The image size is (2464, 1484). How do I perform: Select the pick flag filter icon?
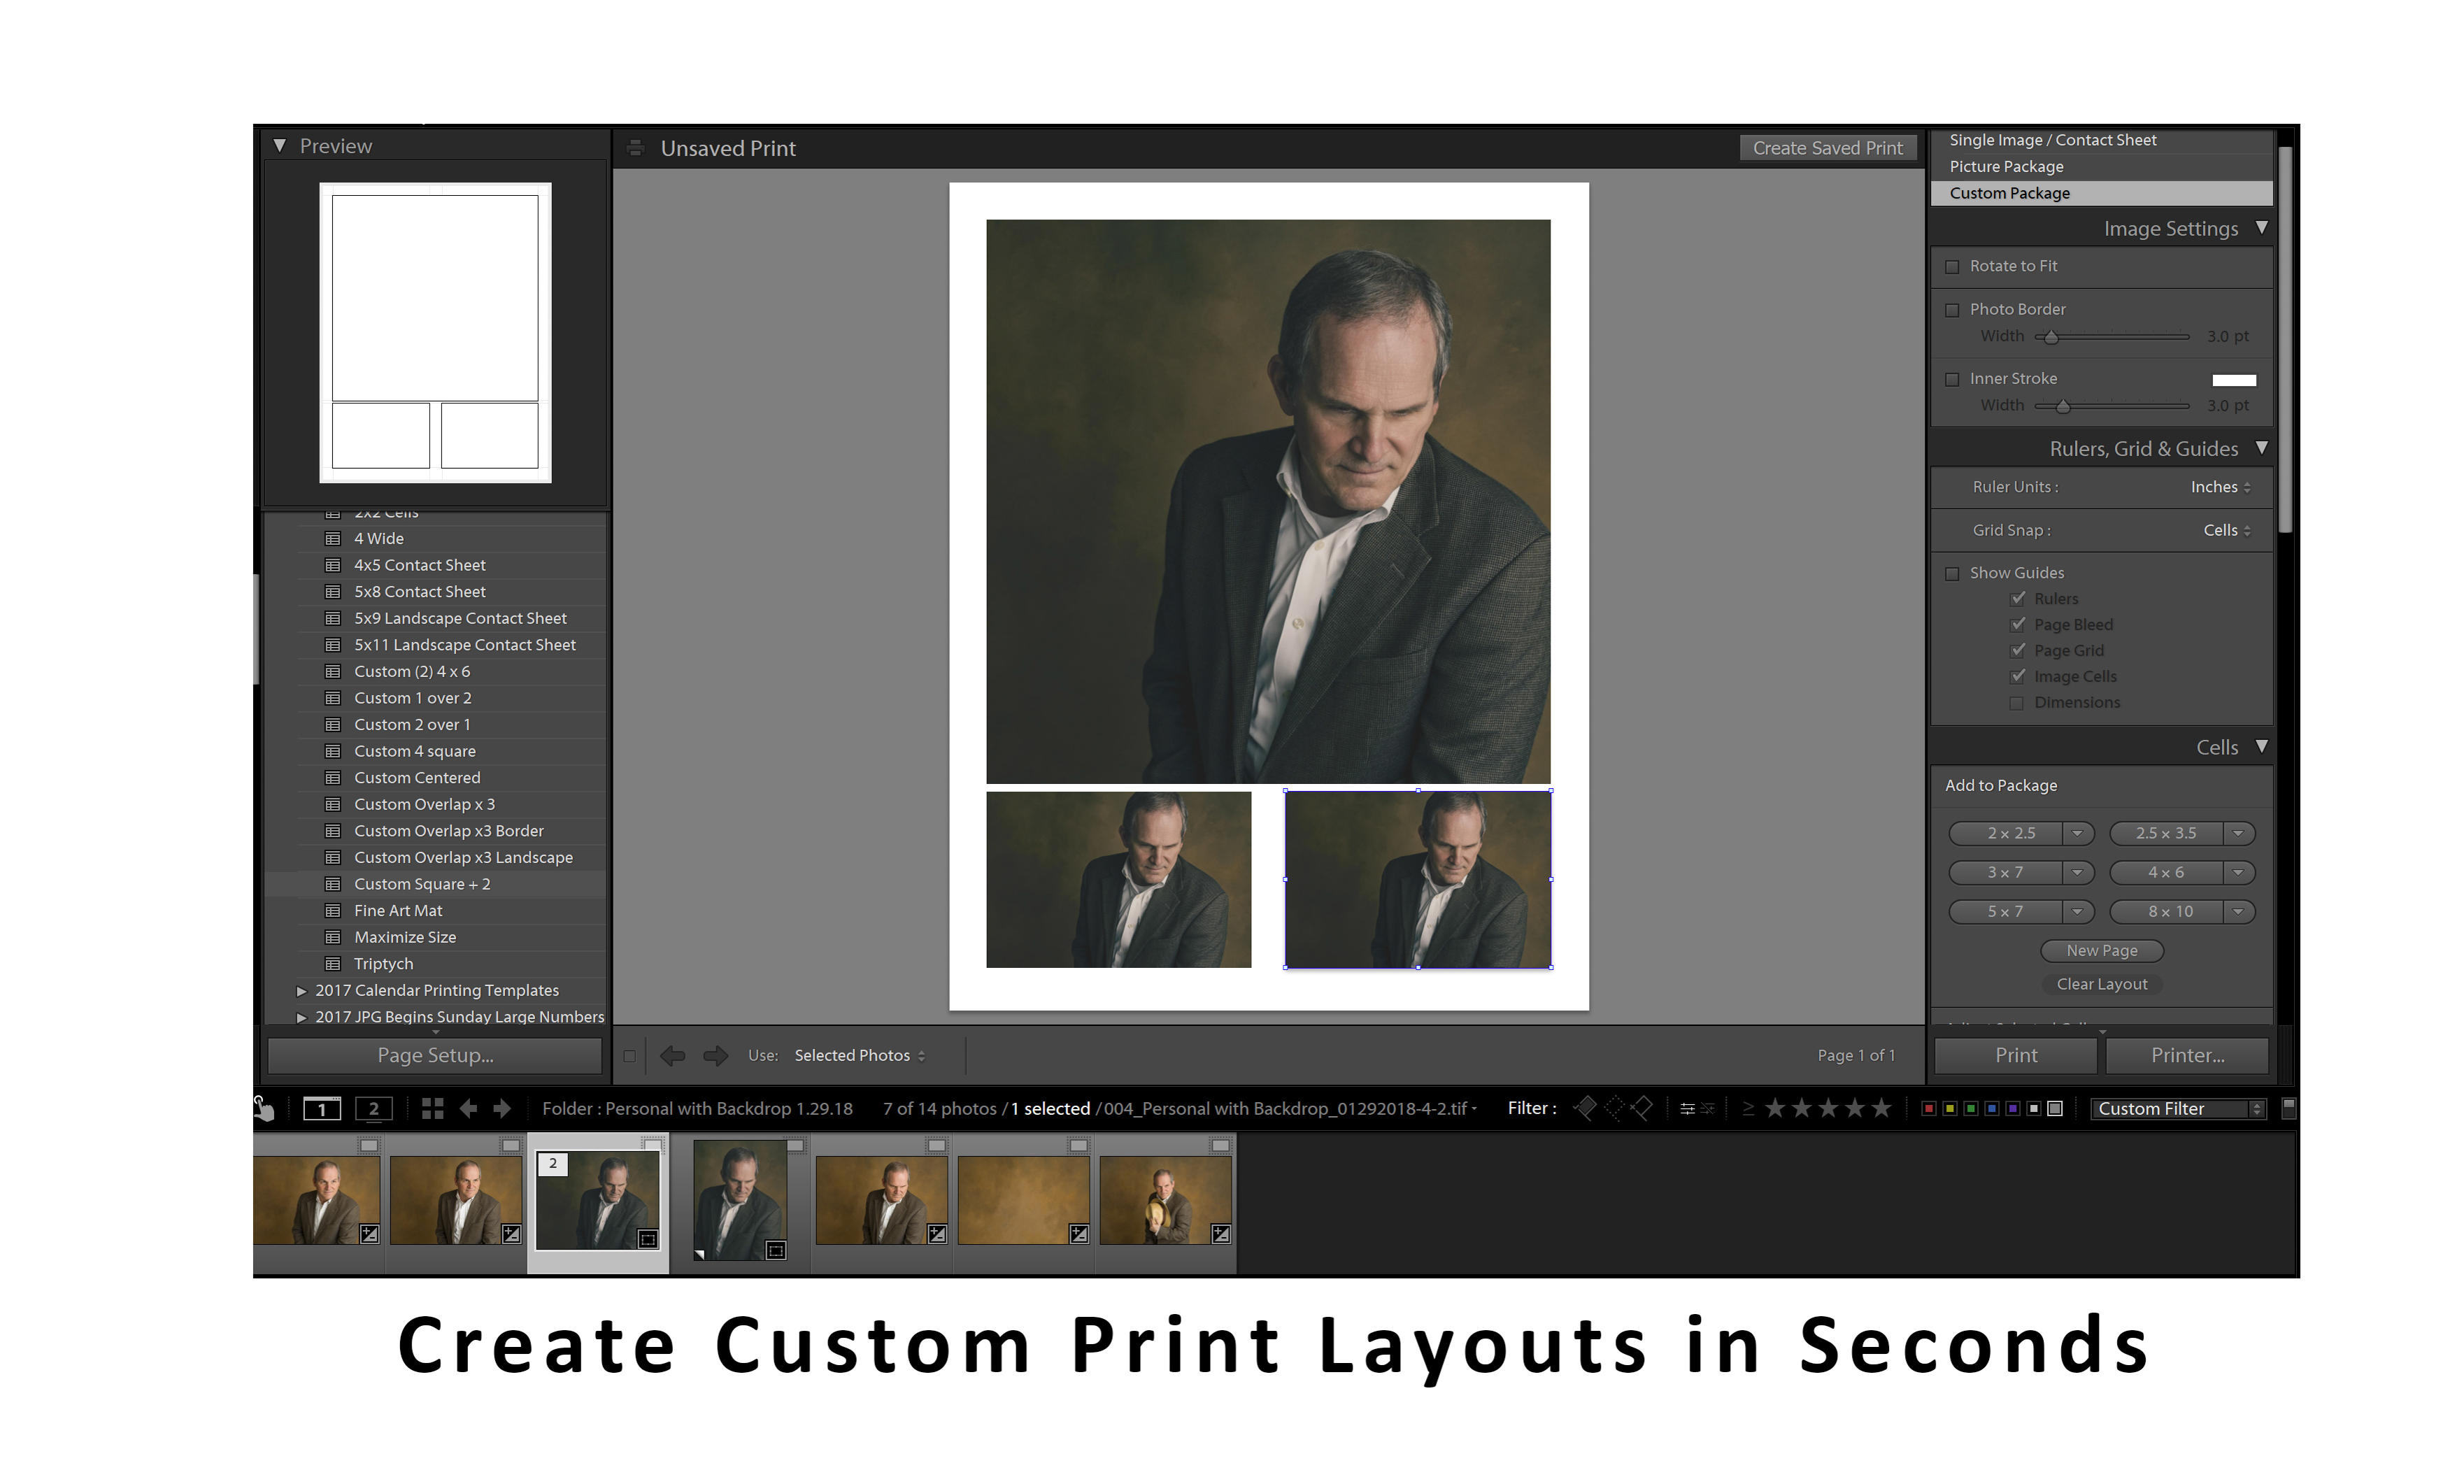pyautogui.click(x=1585, y=1108)
